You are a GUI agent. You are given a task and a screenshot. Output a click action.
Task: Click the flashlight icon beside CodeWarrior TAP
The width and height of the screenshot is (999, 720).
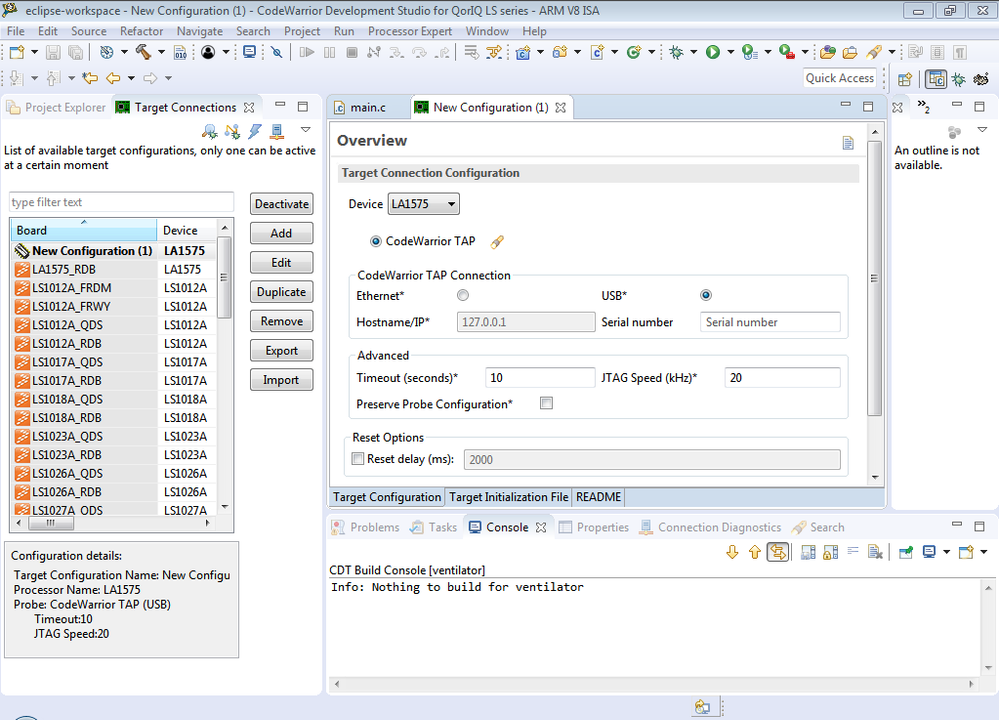point(497,242)
